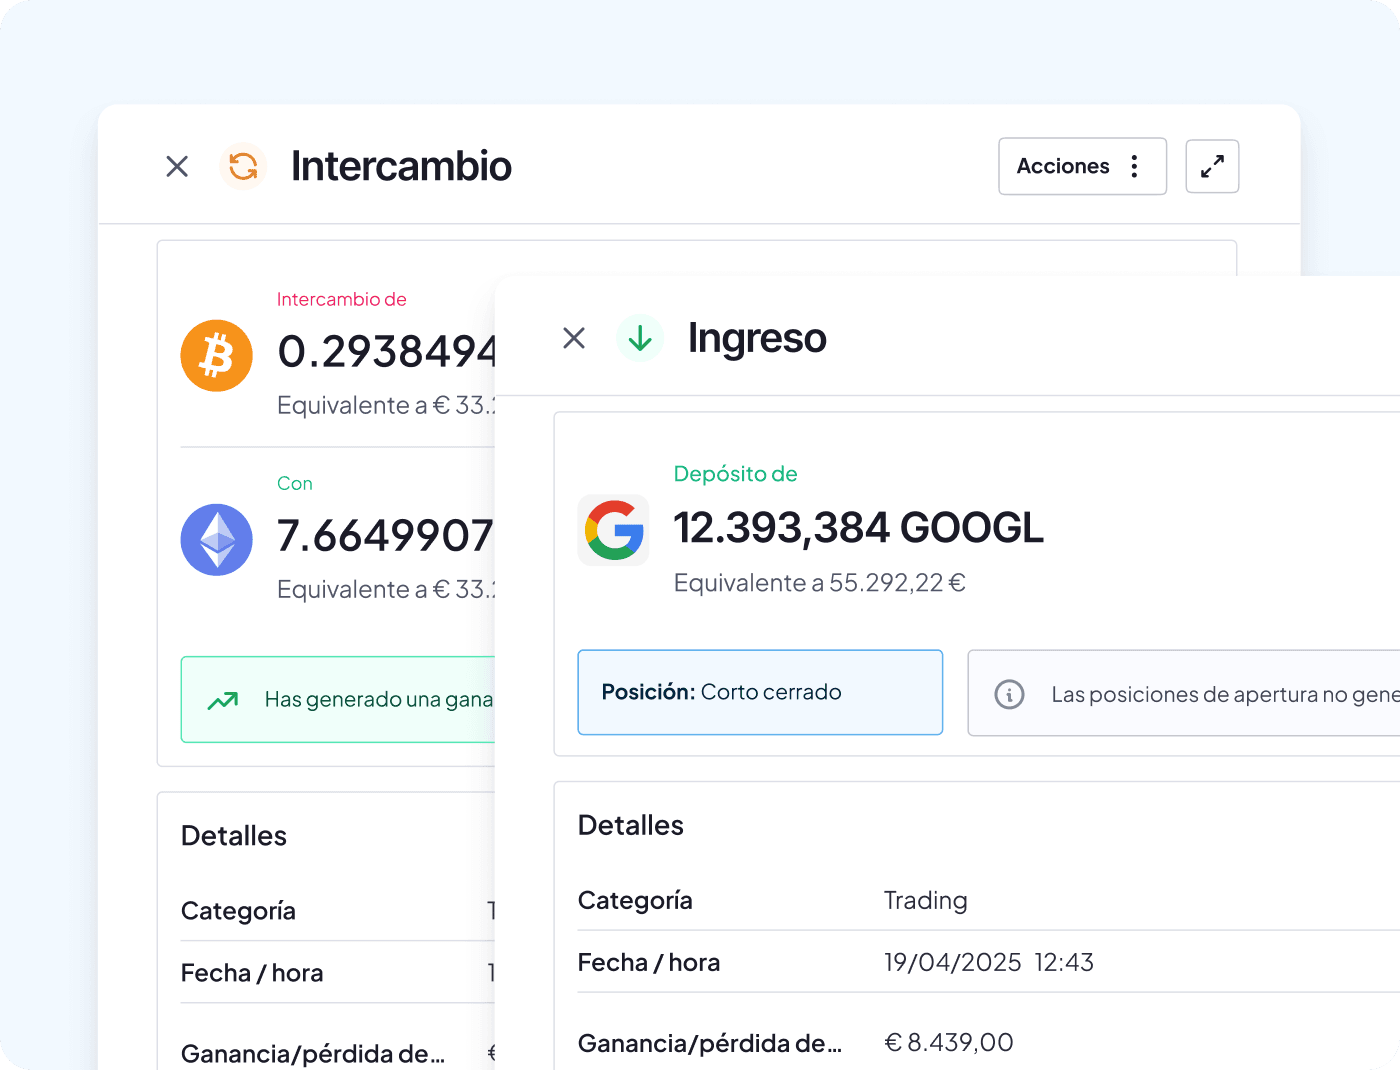Close the Intercambio panel

[x=177, y=166]
